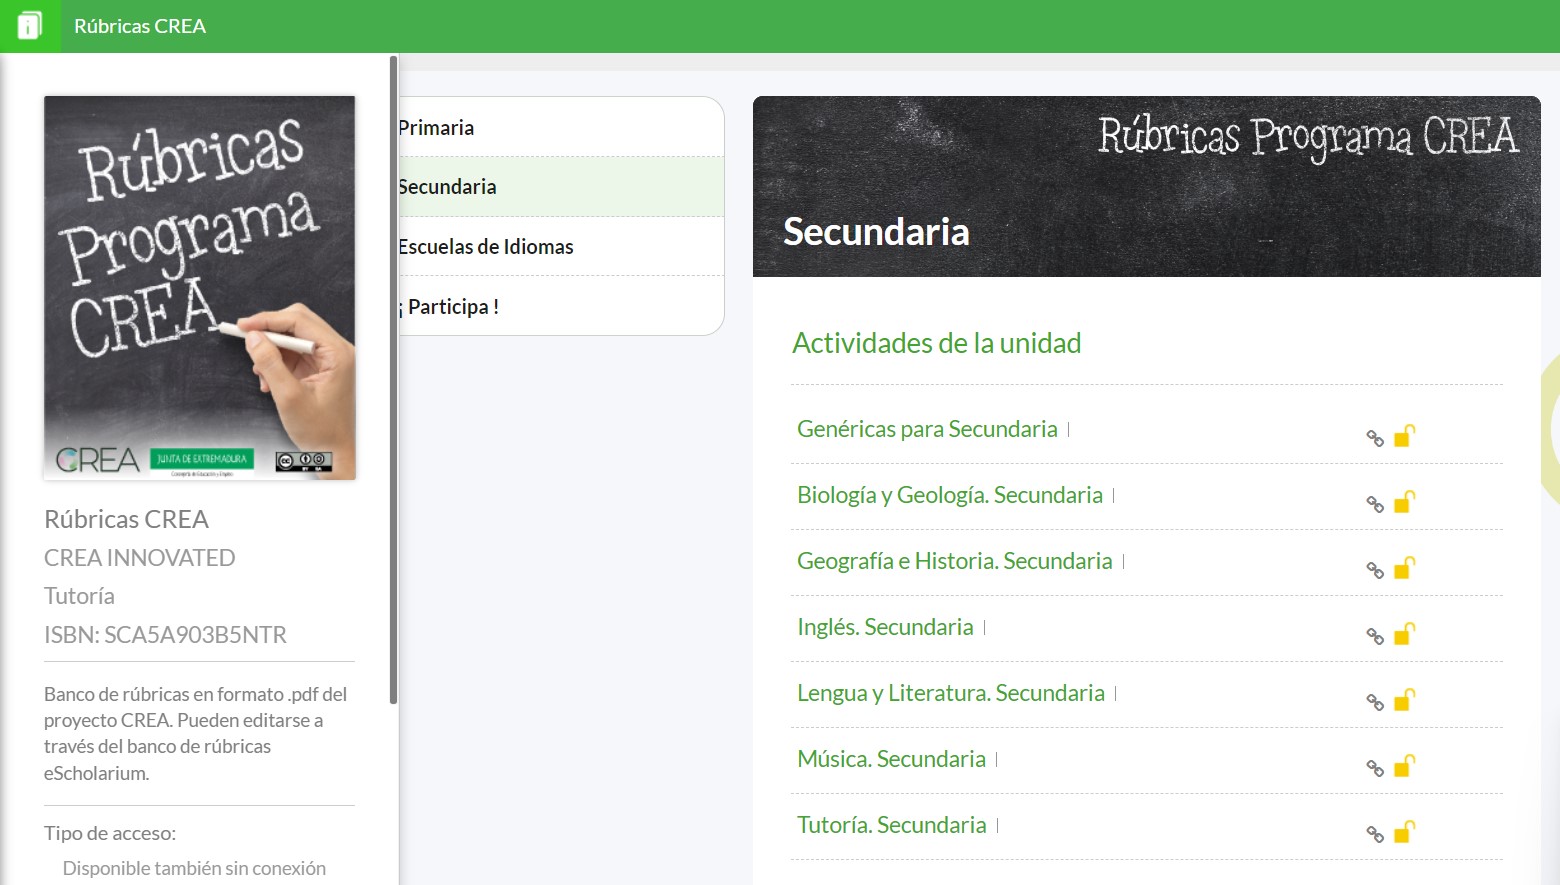The height and width of the screenshot is (885, 1560).
Task: Click the Actividades de la unidad heading
Action: 937,343
